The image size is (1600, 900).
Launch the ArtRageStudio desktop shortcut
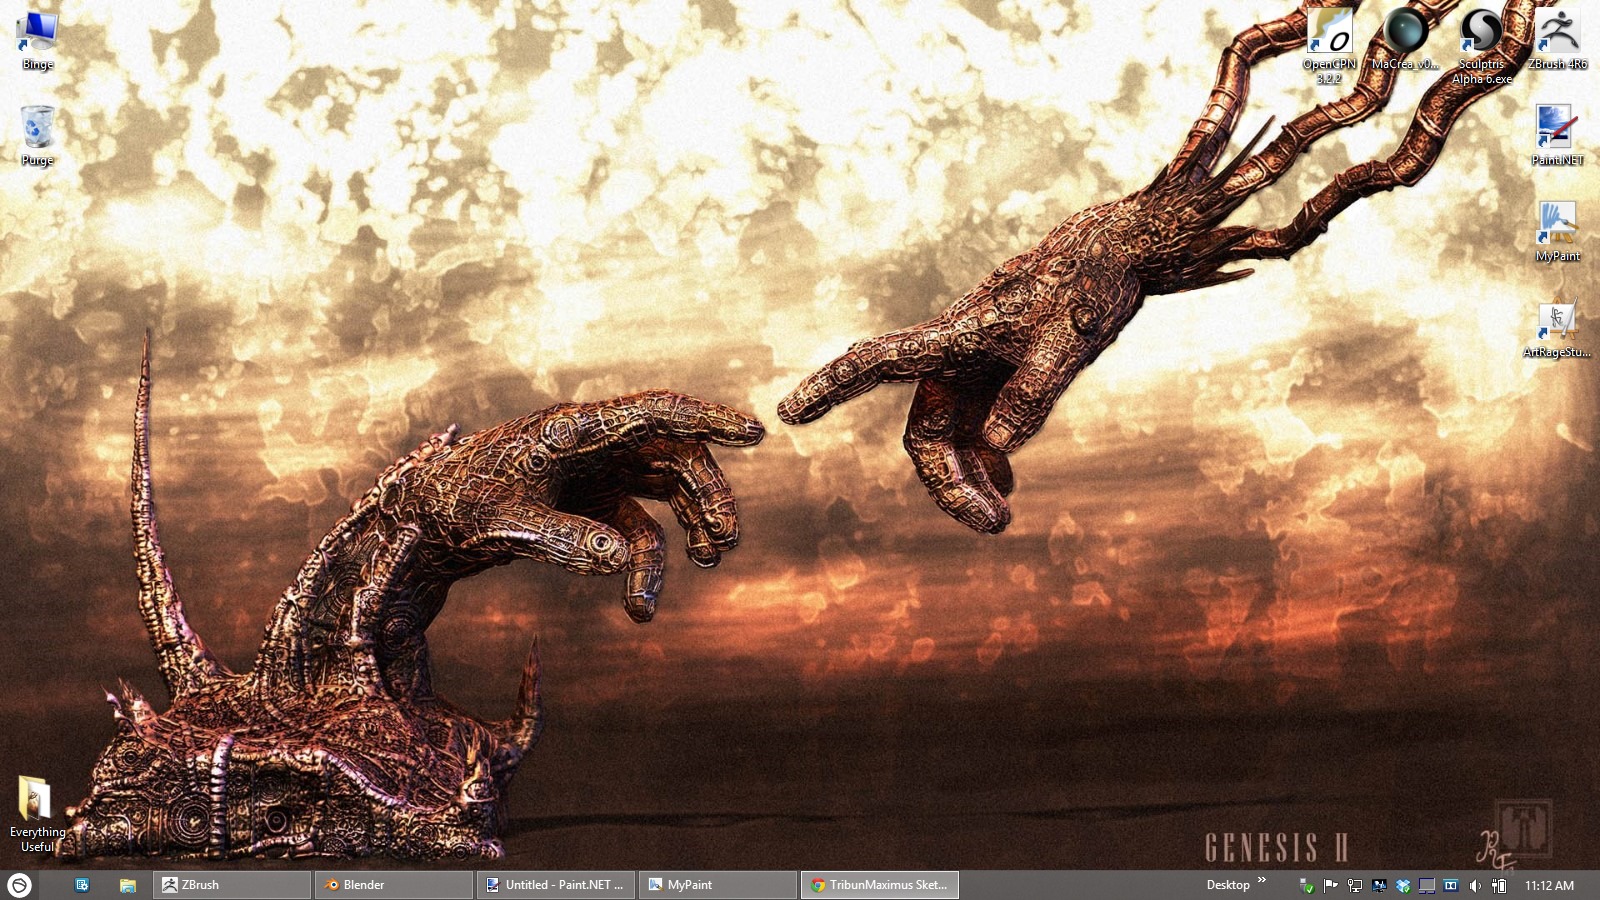tap(1557, 327)
